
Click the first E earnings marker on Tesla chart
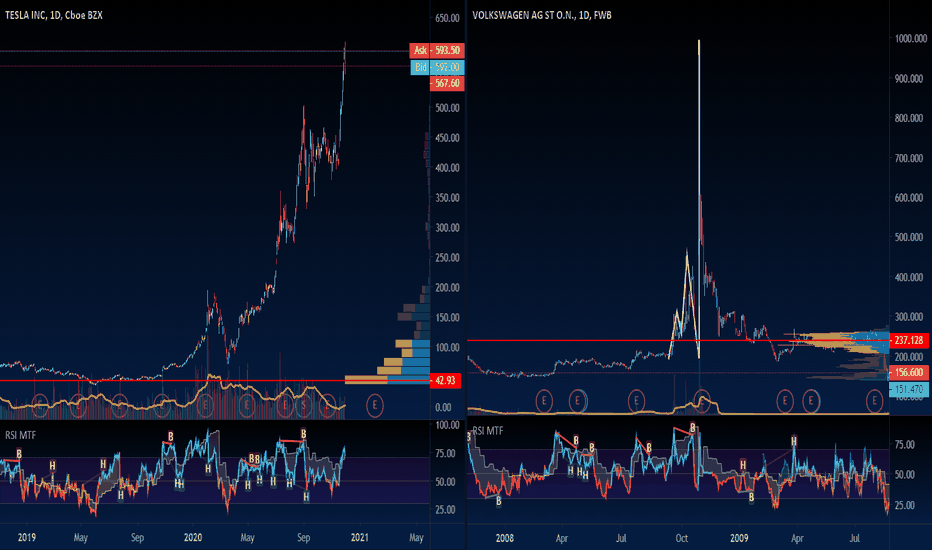tap(39, 406)
